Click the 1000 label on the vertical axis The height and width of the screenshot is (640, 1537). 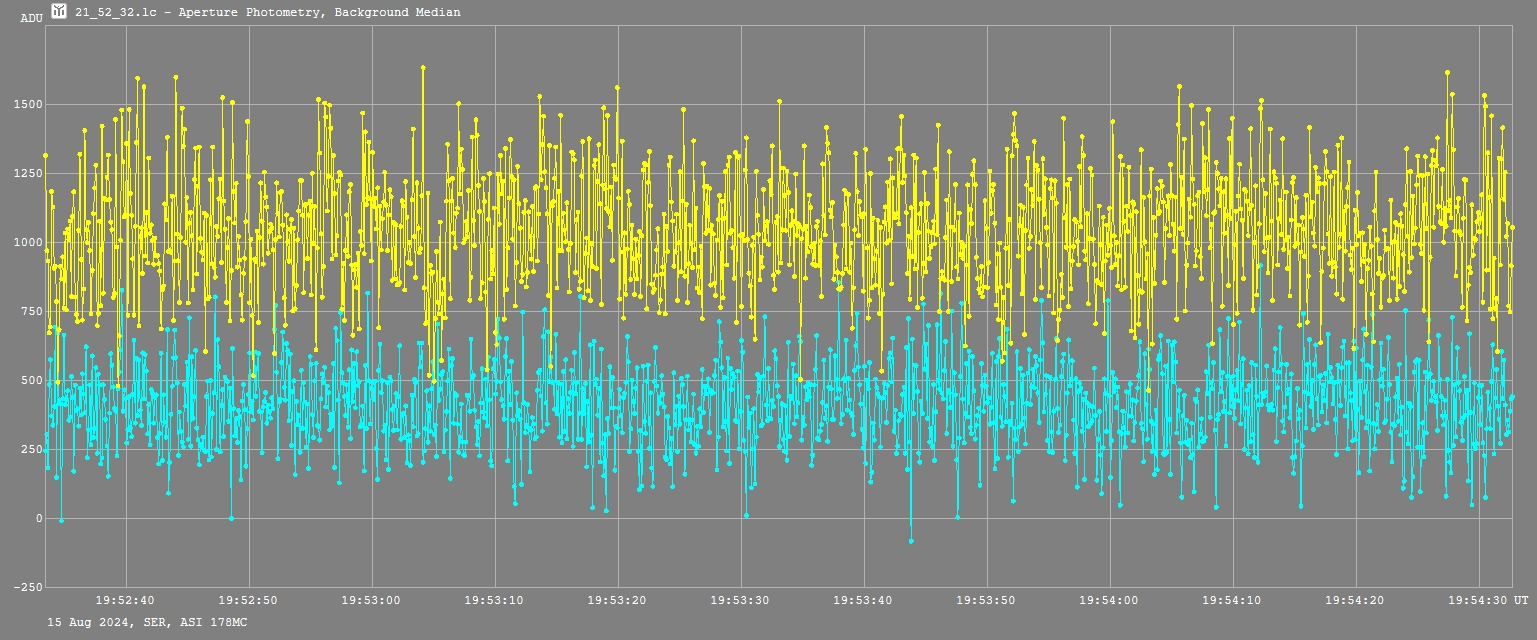point(27,242)
